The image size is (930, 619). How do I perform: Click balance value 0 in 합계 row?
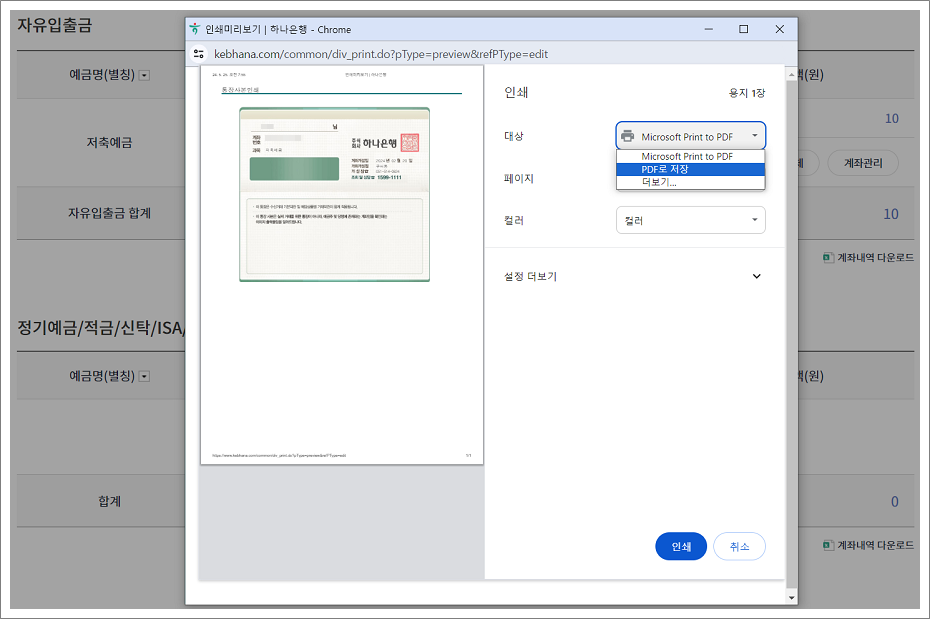894,502
